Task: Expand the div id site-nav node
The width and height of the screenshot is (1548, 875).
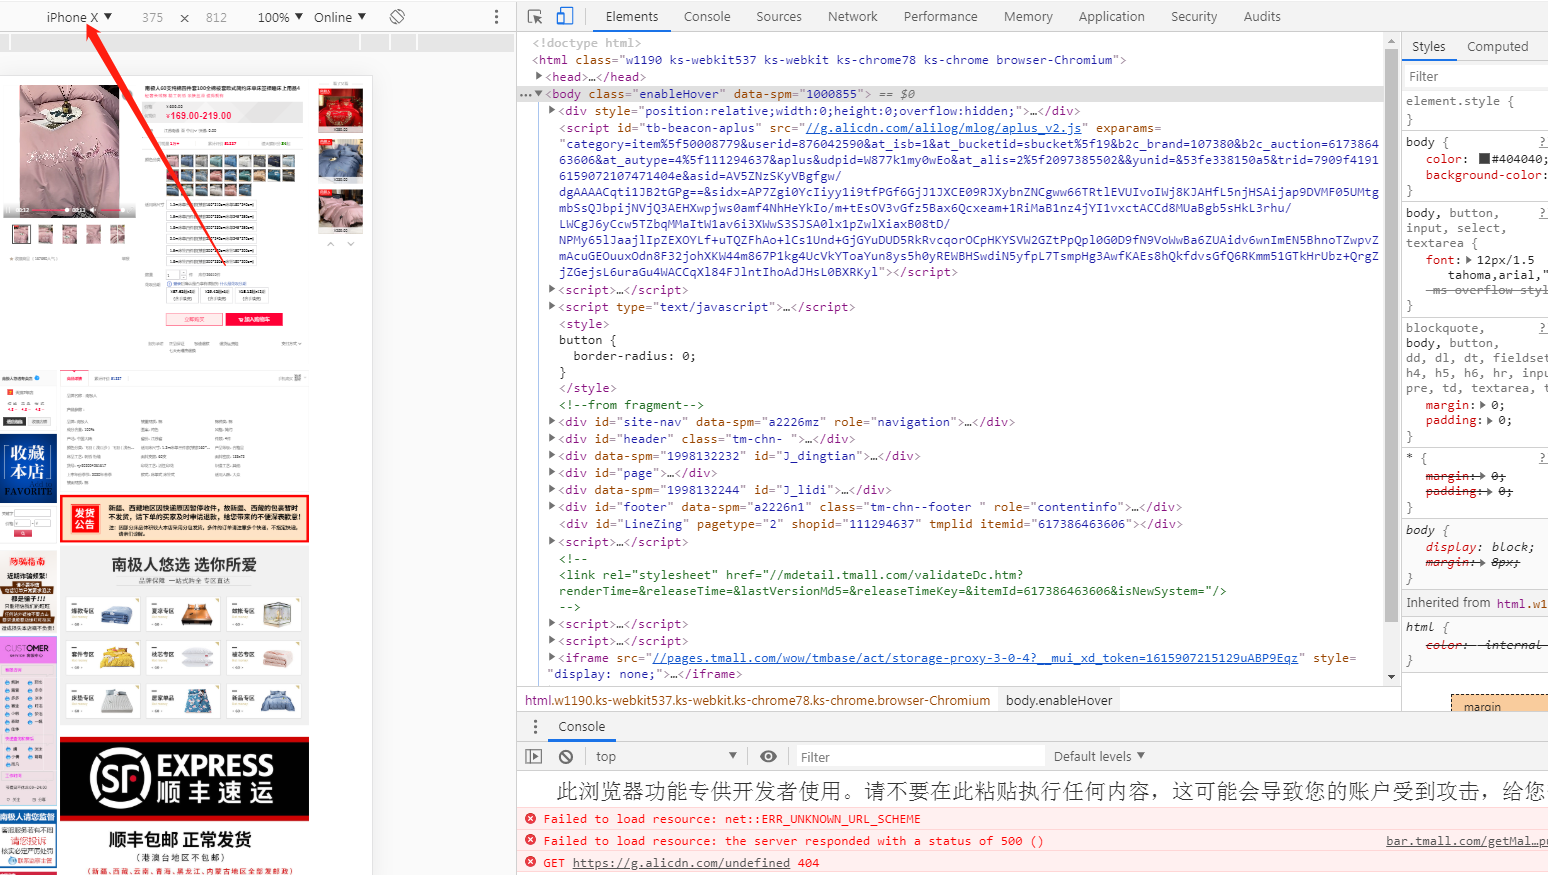Action: 552,422
